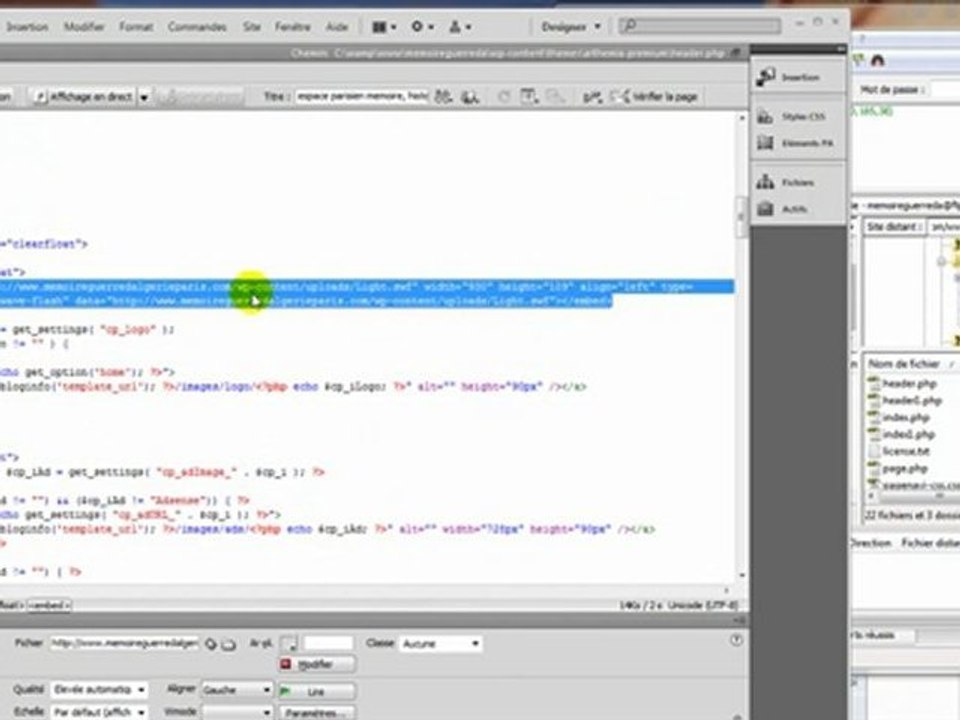Open the Insertion menu

pyautogui.click(x=26, y=27)
